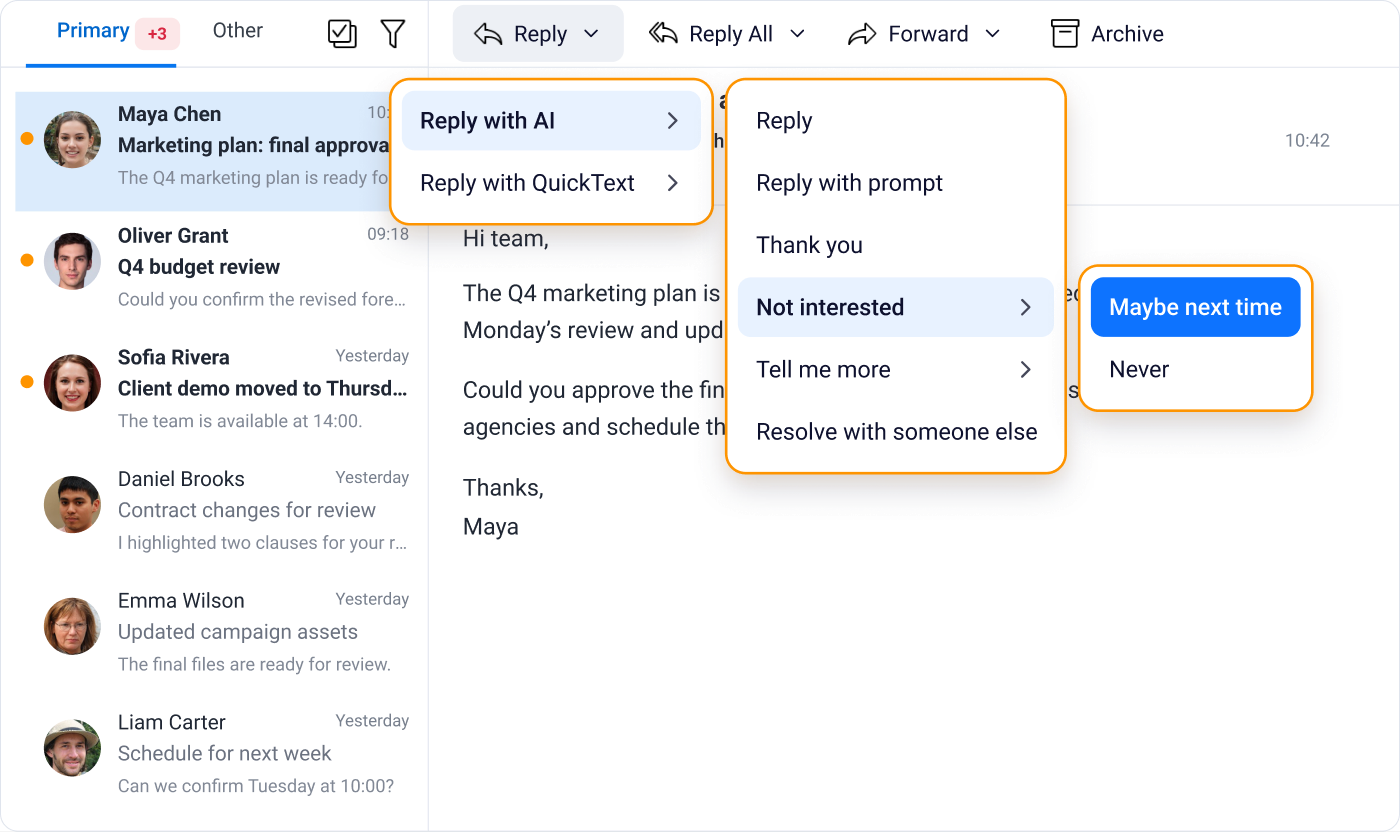Expand the Reply dropdown chevron
This screenshot has height=832, width=1400.
(x=591, y=34)
